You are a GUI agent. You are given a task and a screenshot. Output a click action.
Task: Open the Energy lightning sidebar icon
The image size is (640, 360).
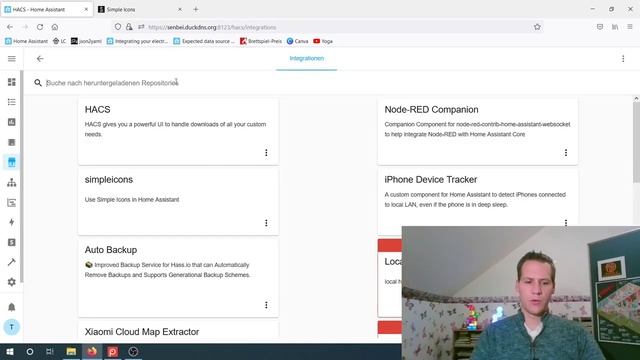coord(11,222)
